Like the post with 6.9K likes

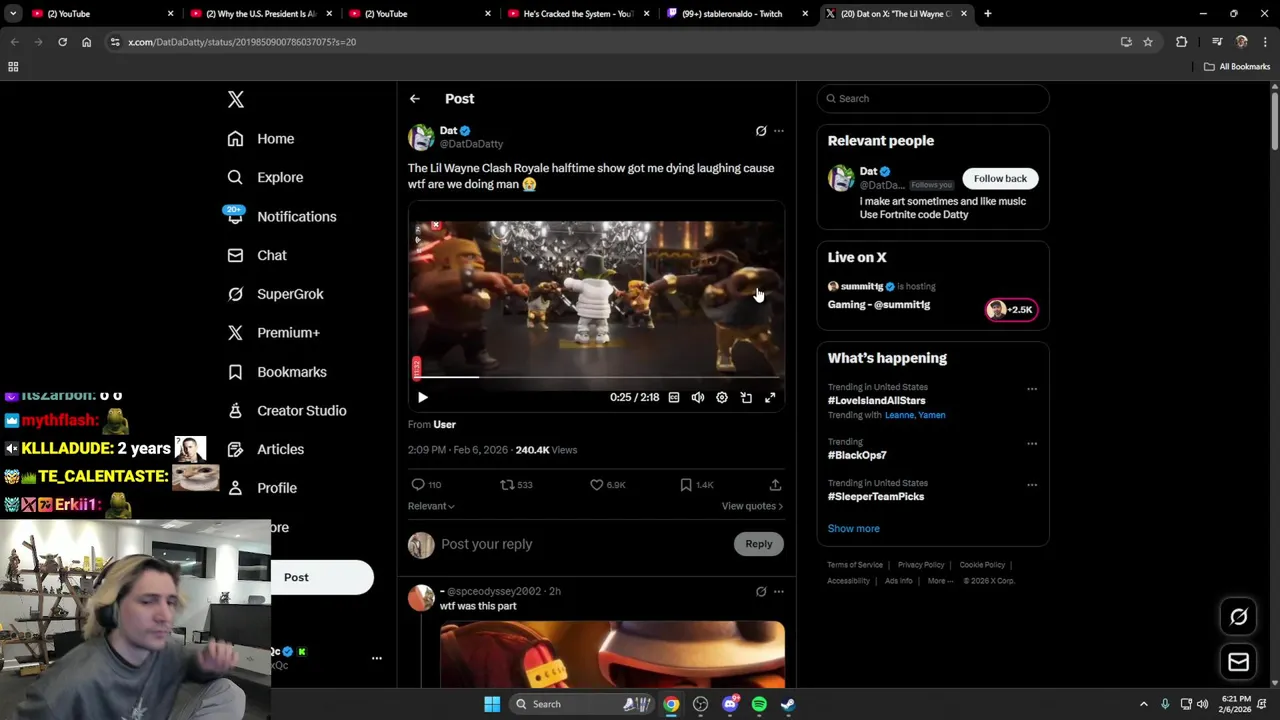point(596,485)
